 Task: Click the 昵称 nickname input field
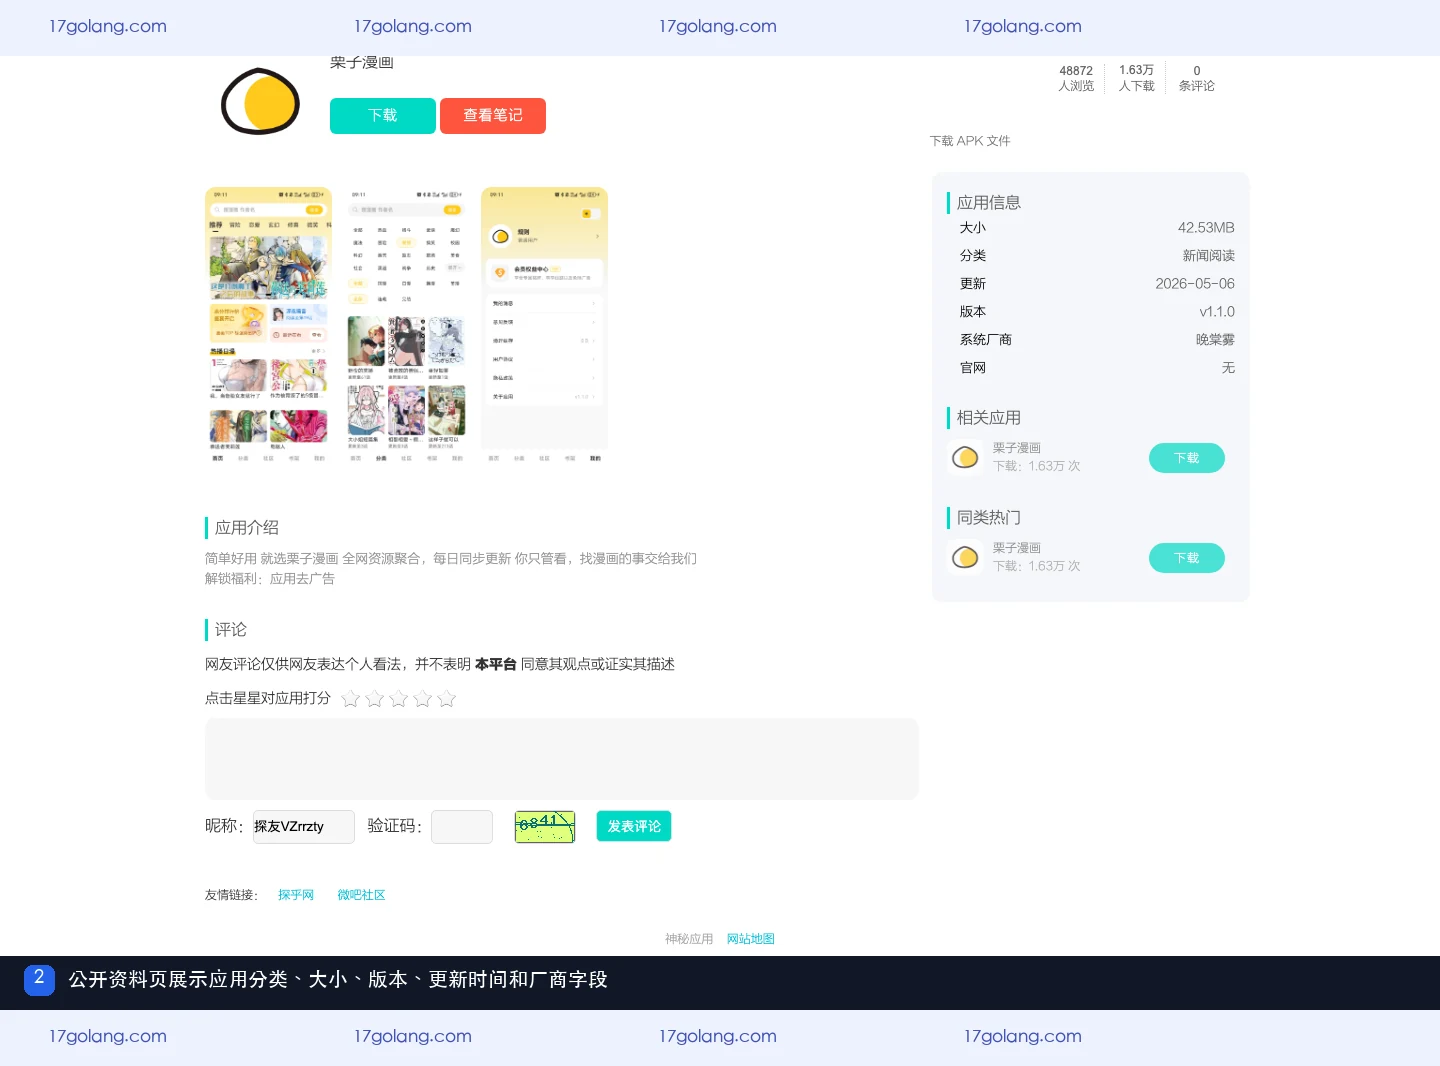point(303,827)
